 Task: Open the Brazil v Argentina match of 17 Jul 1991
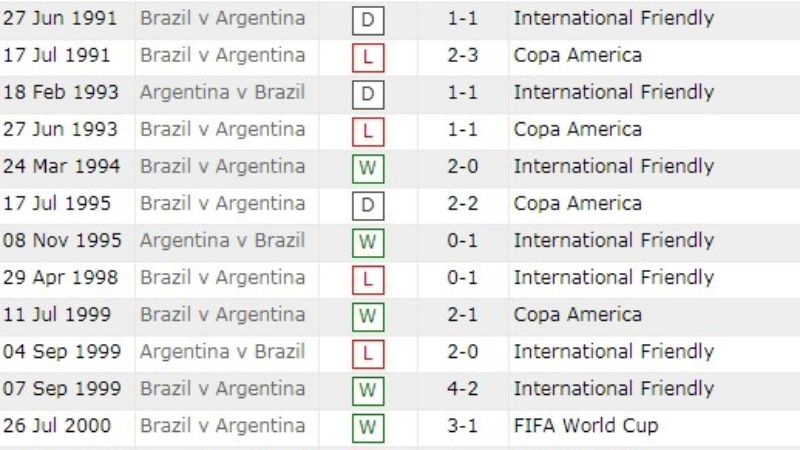pos(222,55)
